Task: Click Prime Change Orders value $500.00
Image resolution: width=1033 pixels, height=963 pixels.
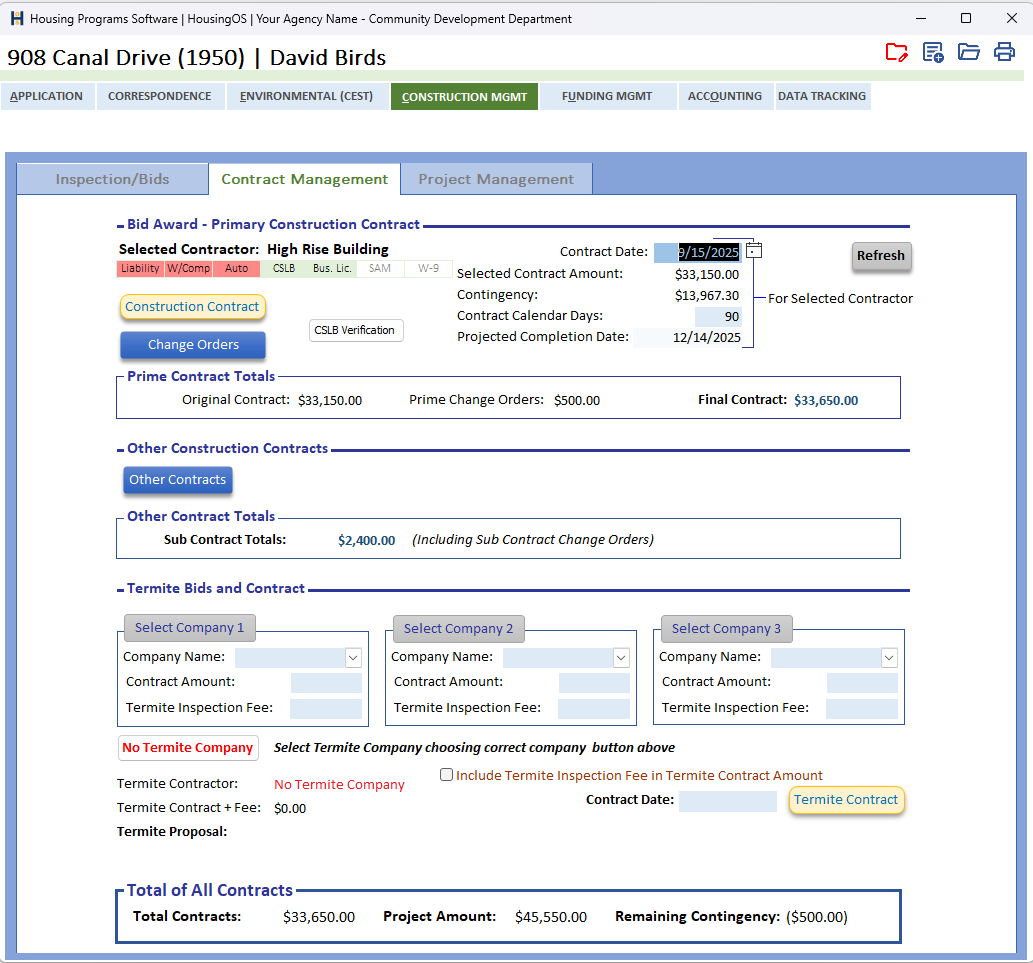Action: tap(577, 400)
